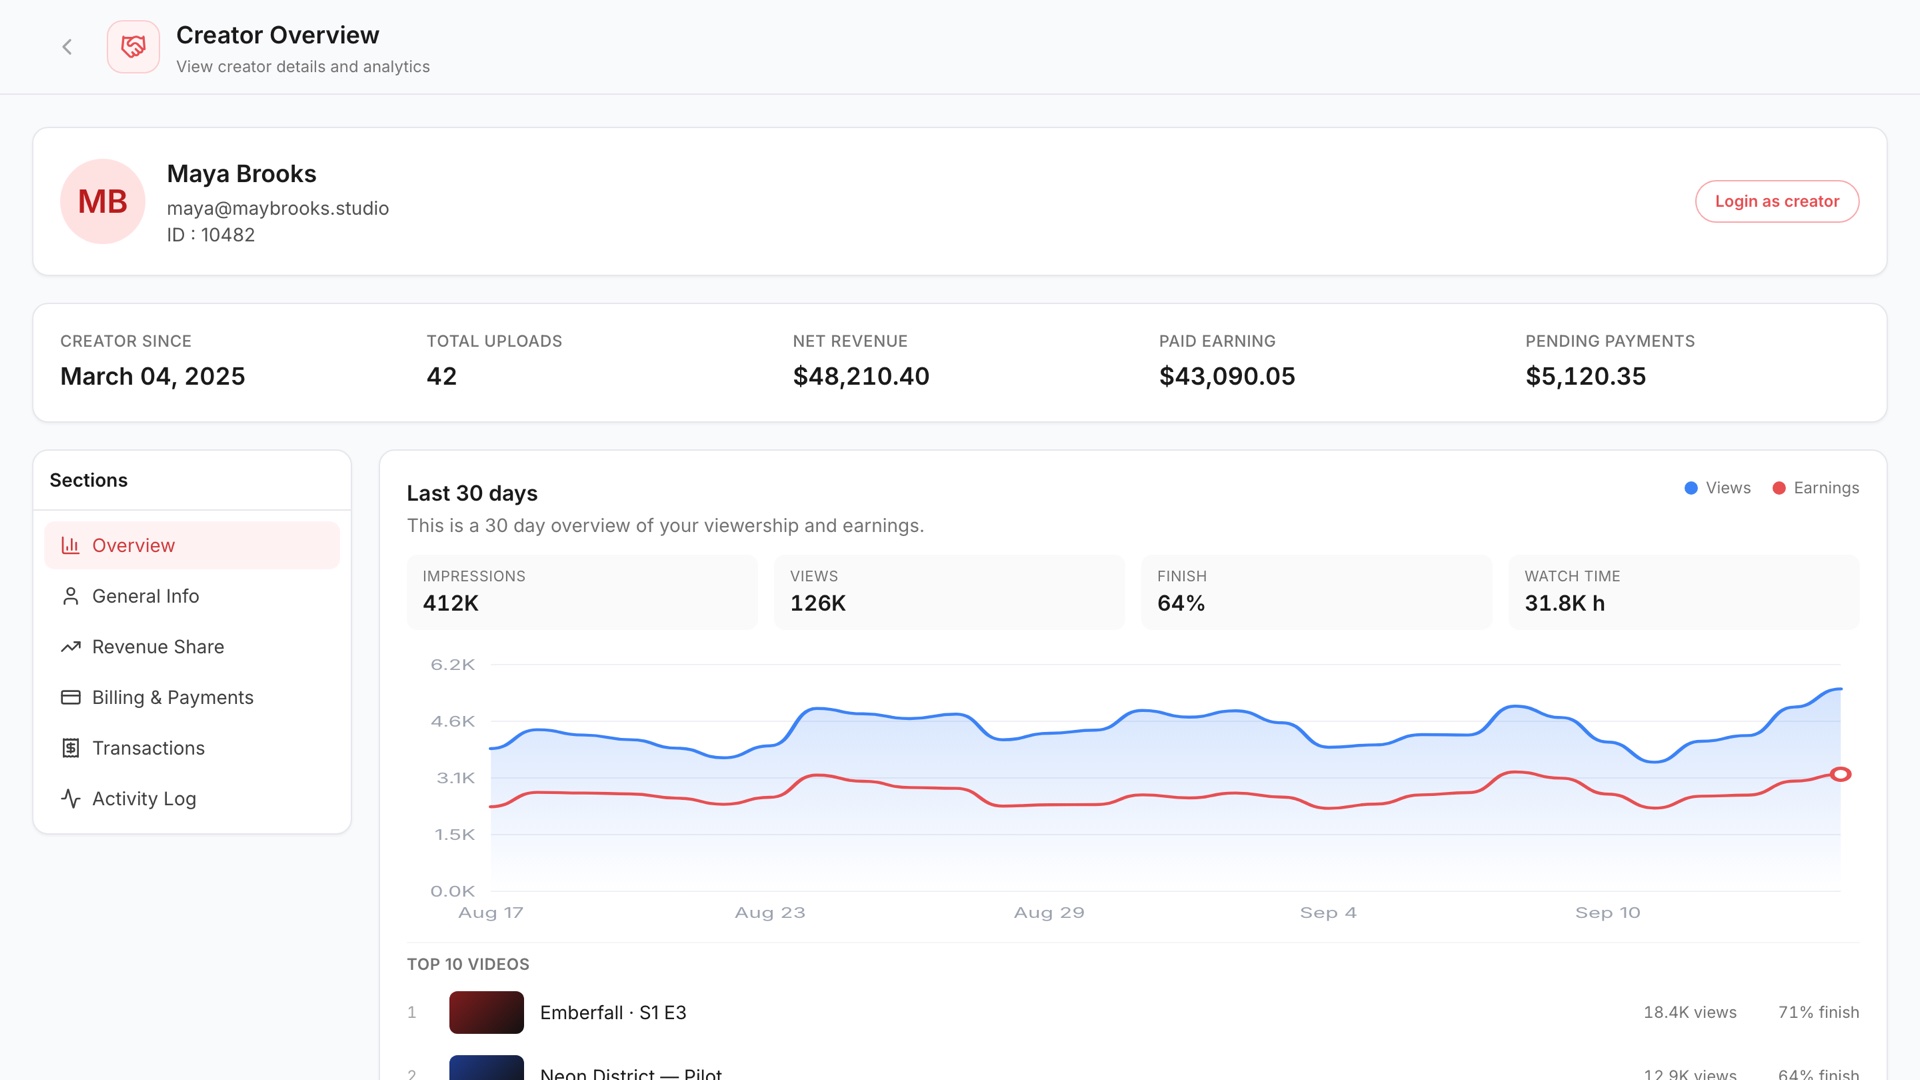Open the General Info section
This screenshot has height=1080, width=1920.
coord(192,596)
